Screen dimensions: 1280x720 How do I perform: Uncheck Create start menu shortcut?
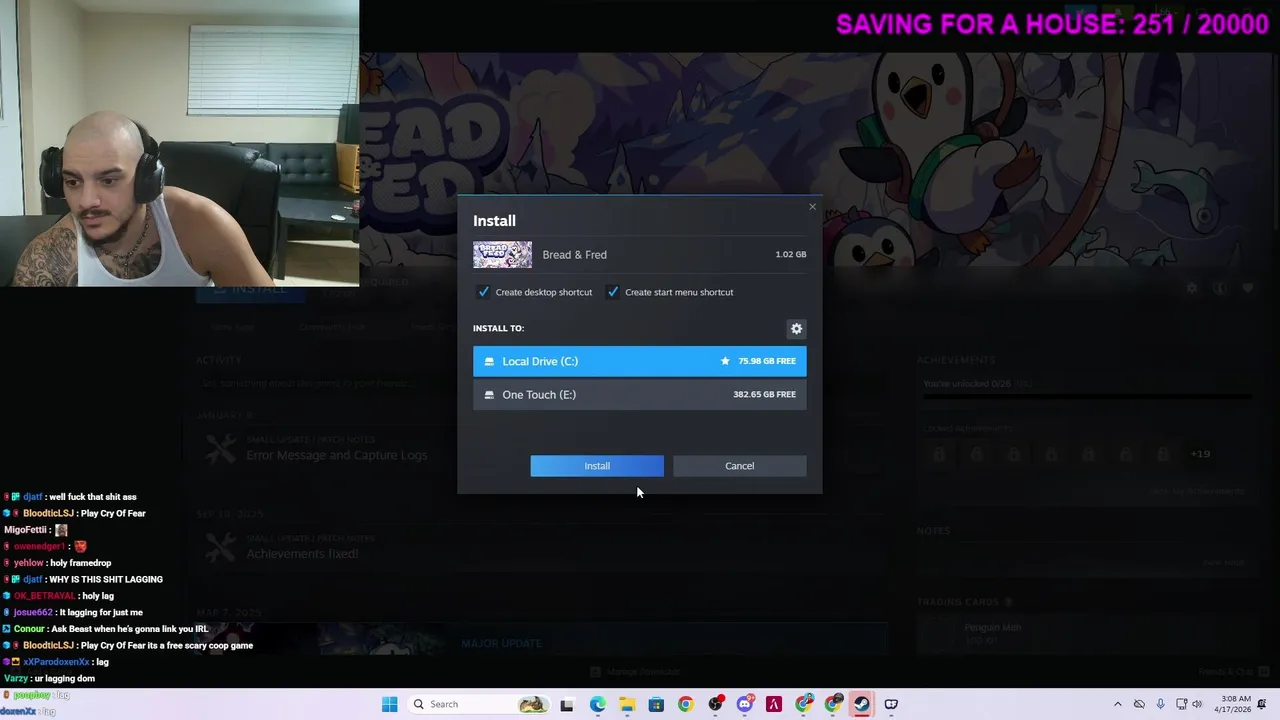[x=613, y=292]
